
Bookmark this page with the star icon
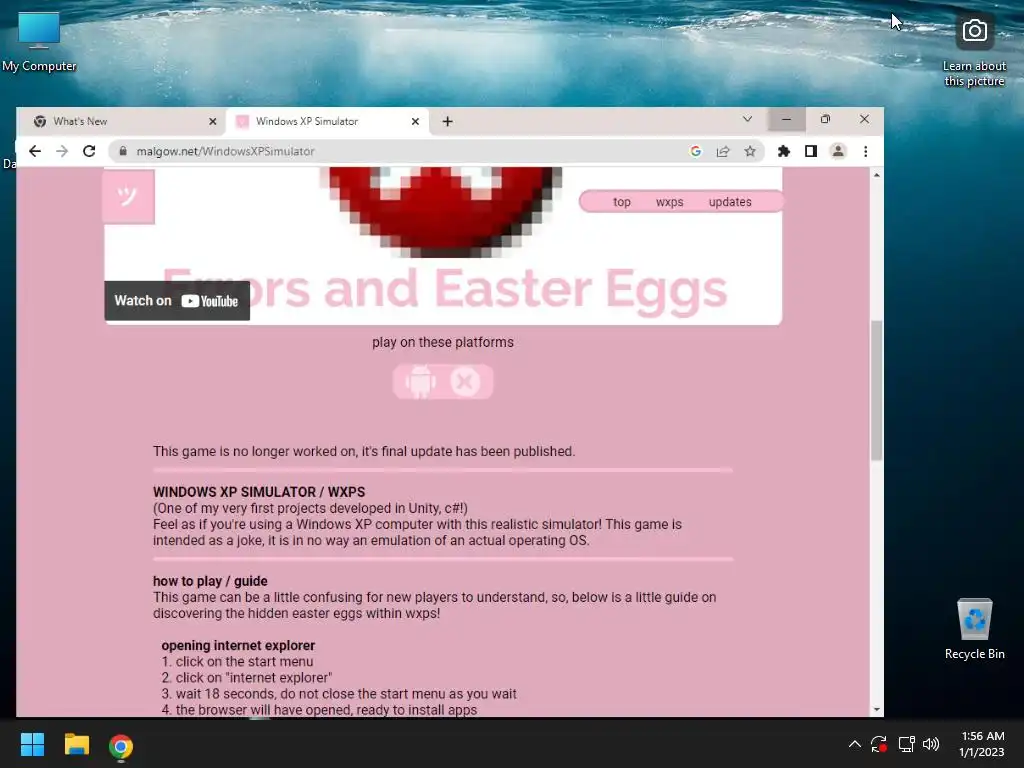(x=750, y=152)
